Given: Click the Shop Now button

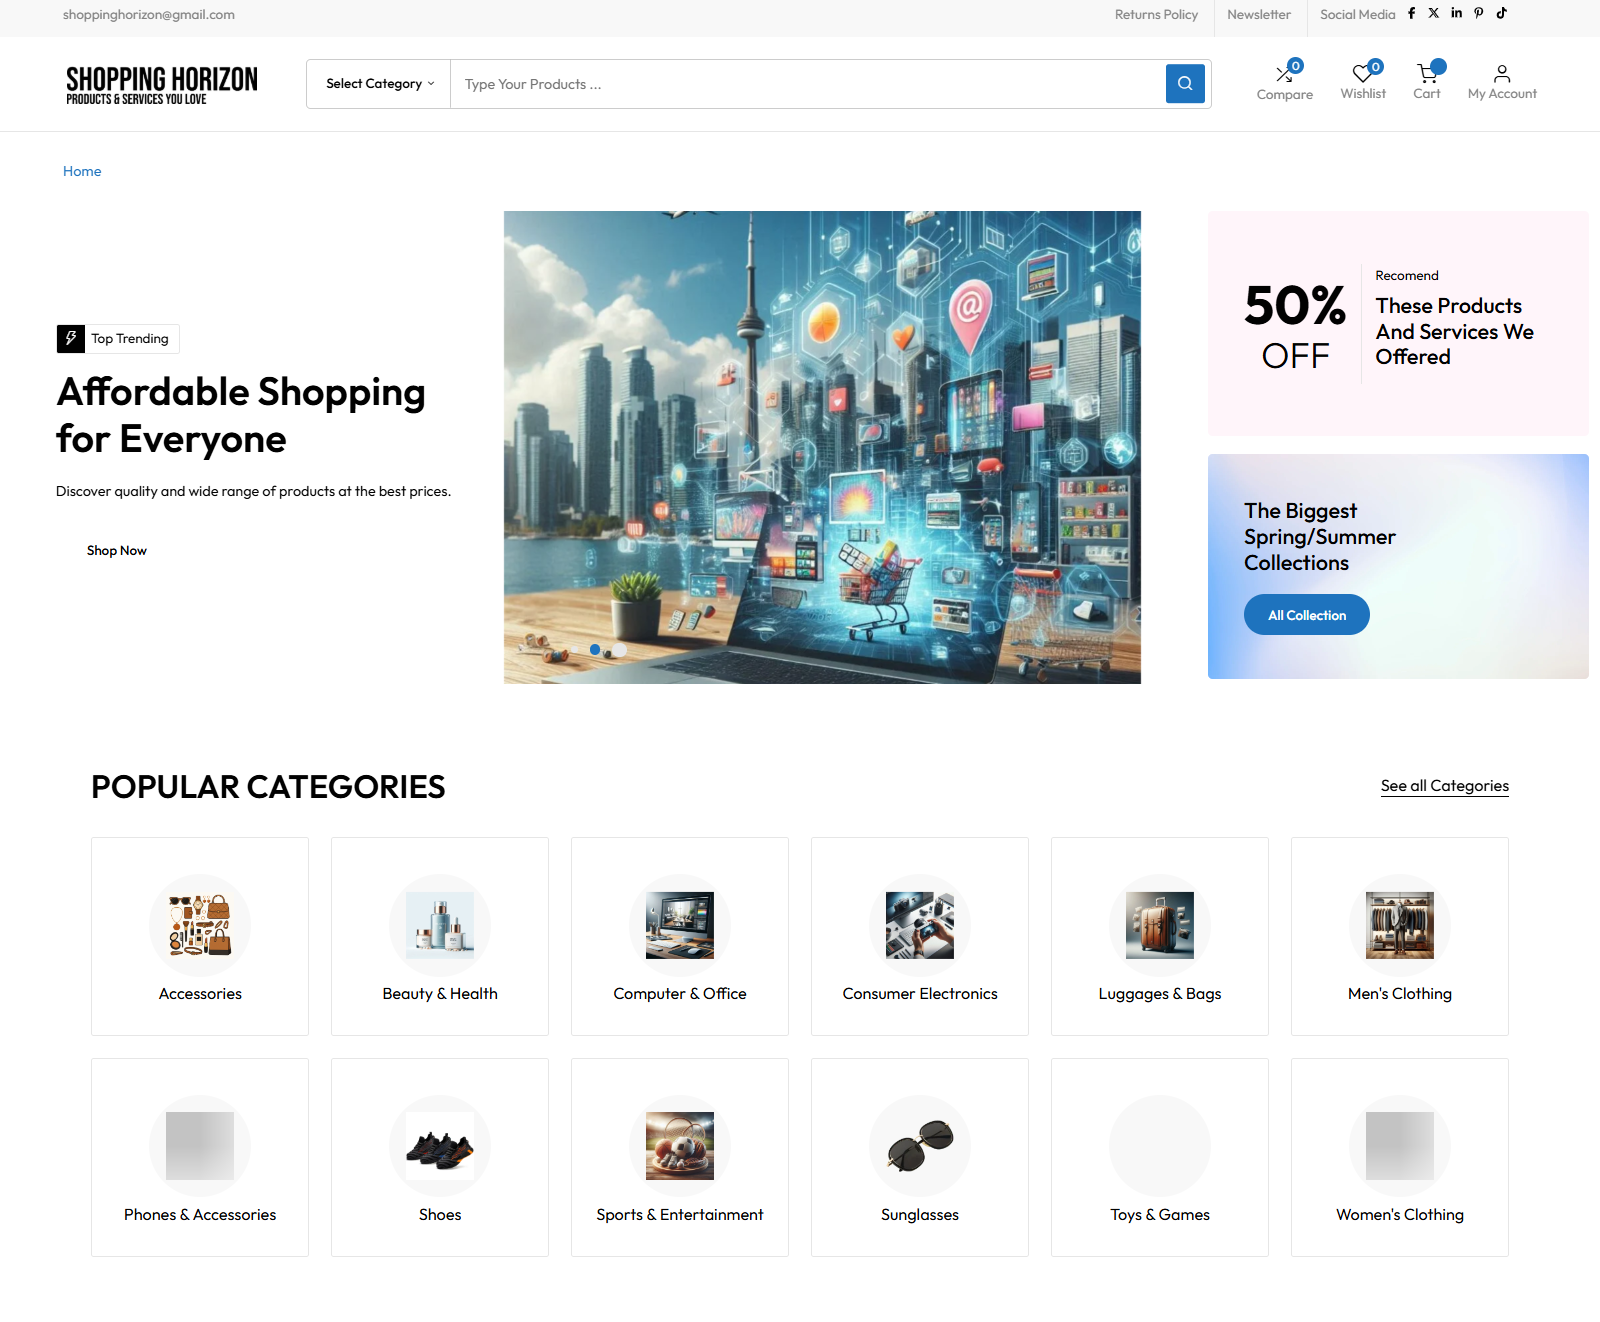Looking at the screenshot, I should [x=117, y=550].
